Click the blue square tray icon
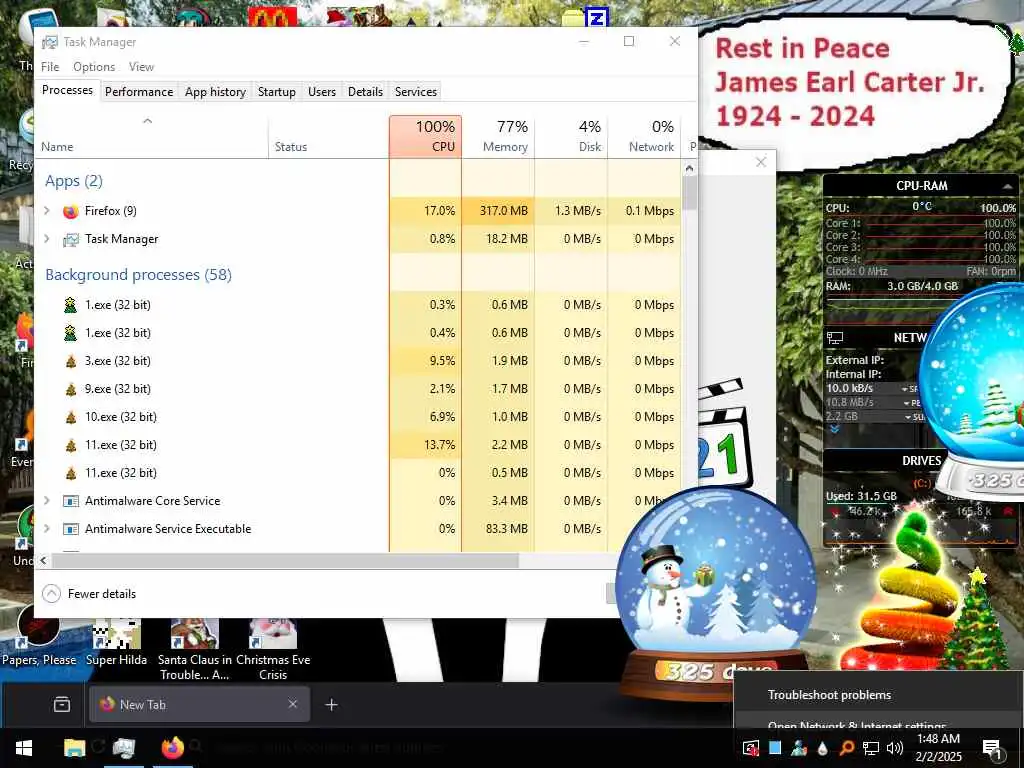 point(775,748)
